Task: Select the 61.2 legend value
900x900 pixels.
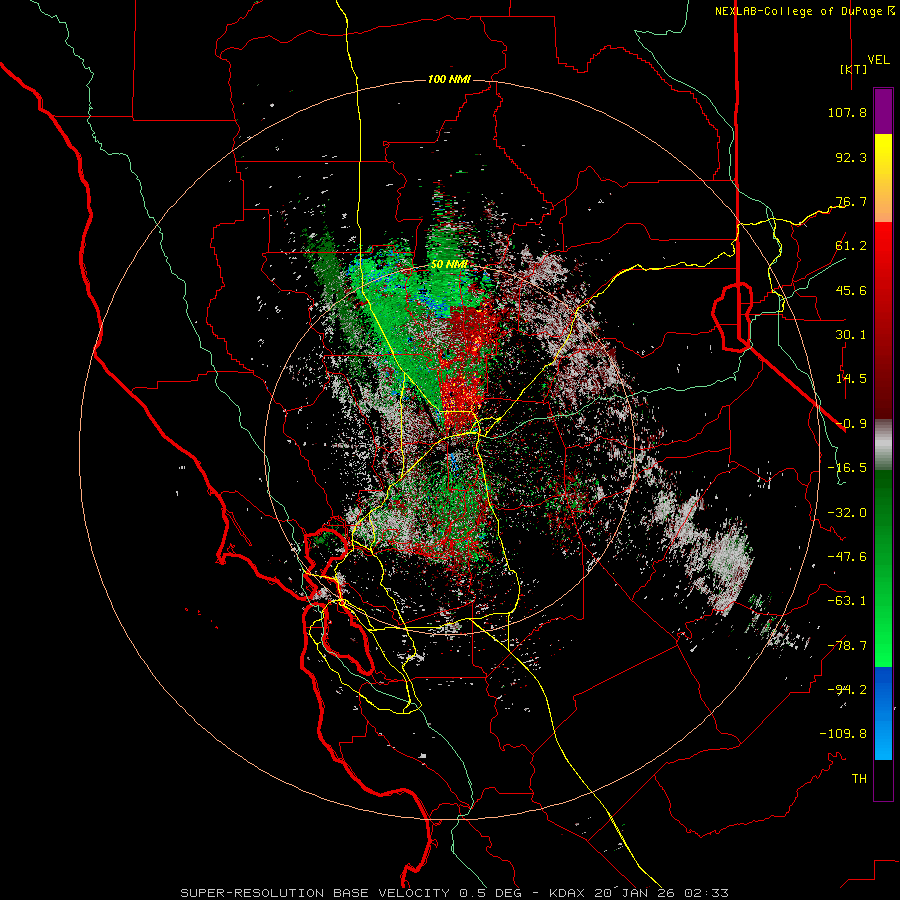Action: 851,246
